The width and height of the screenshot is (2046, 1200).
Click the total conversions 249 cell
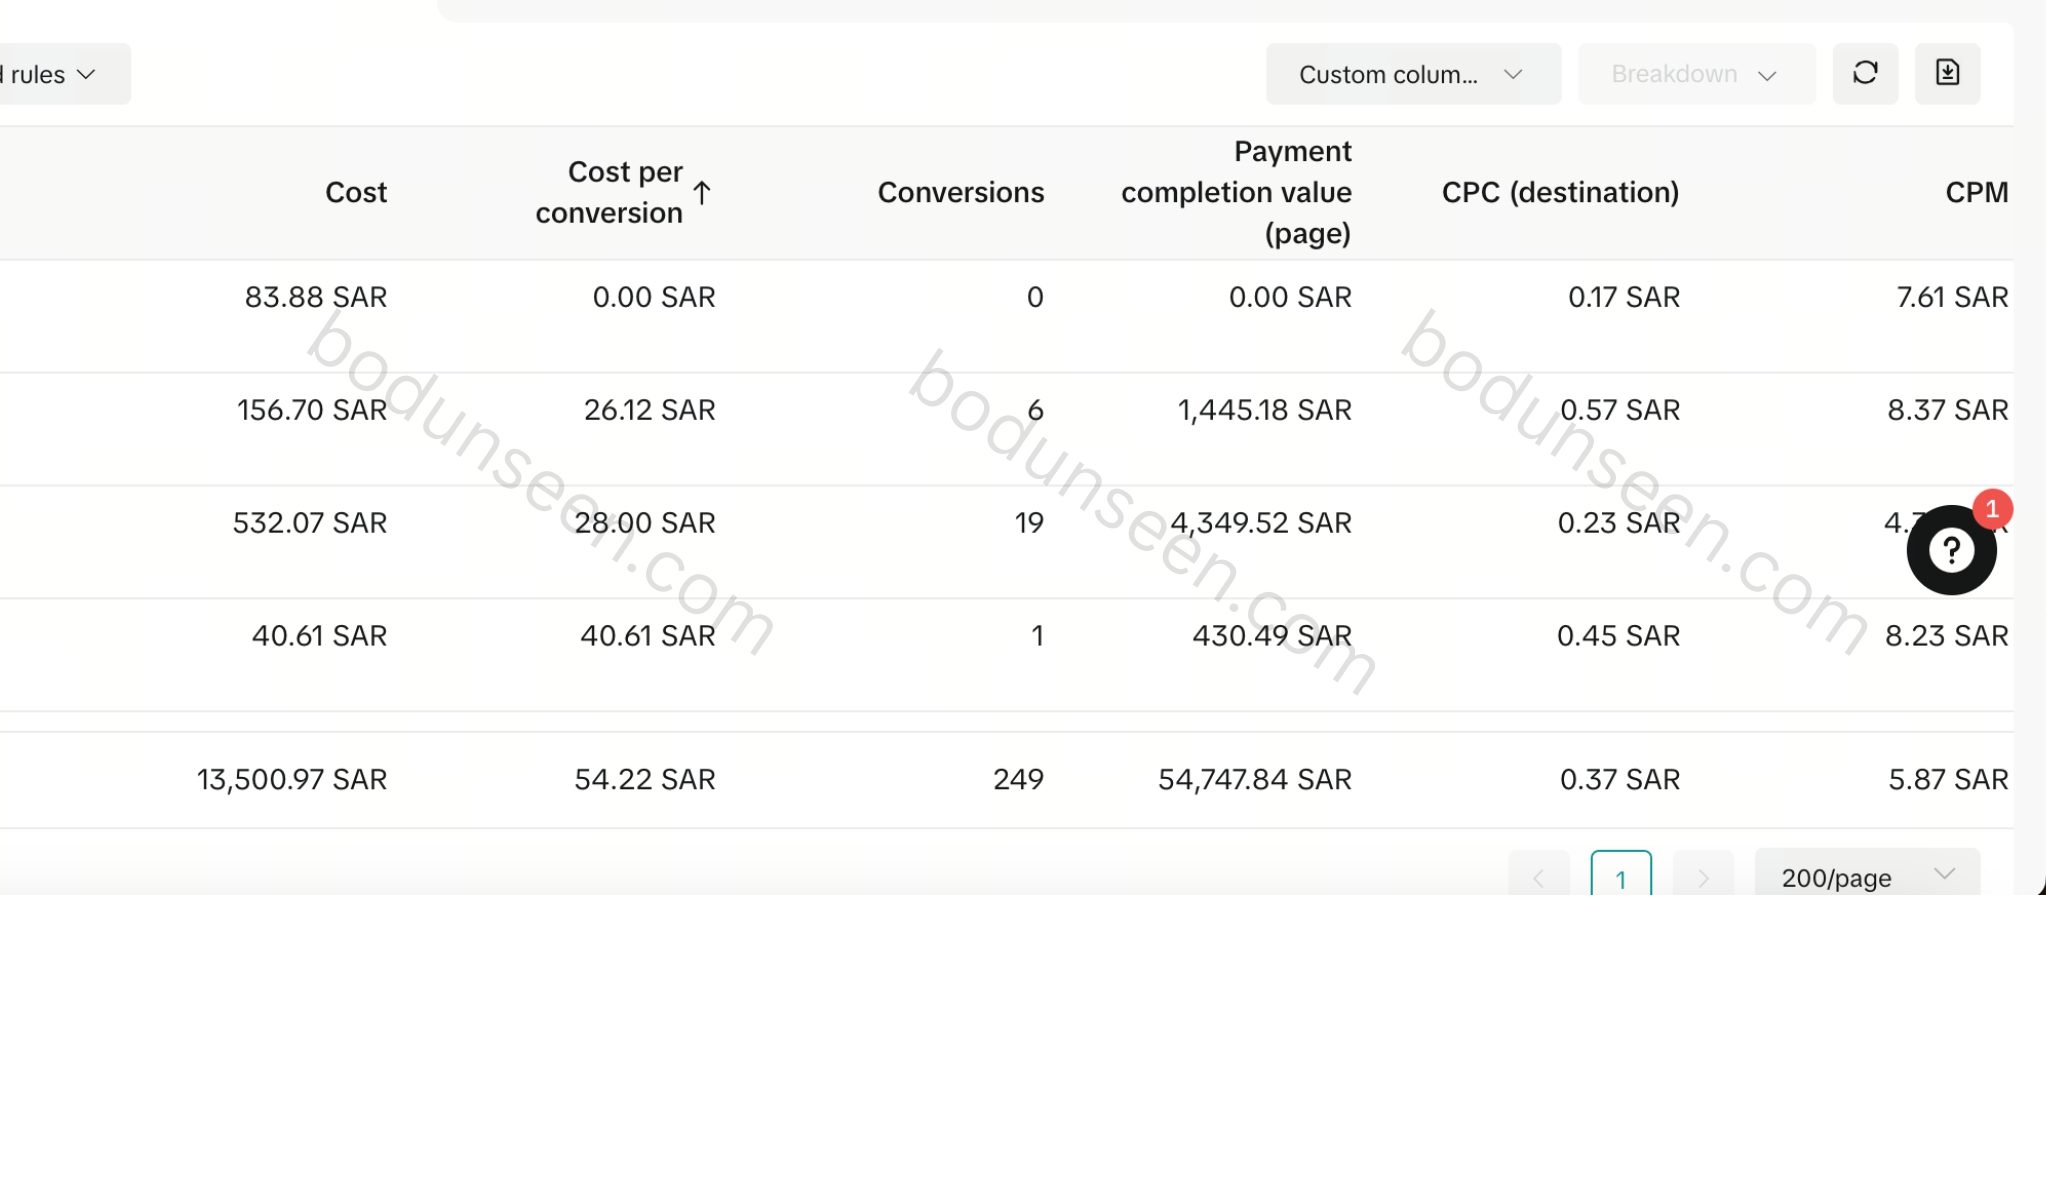tap(1017, 779)
